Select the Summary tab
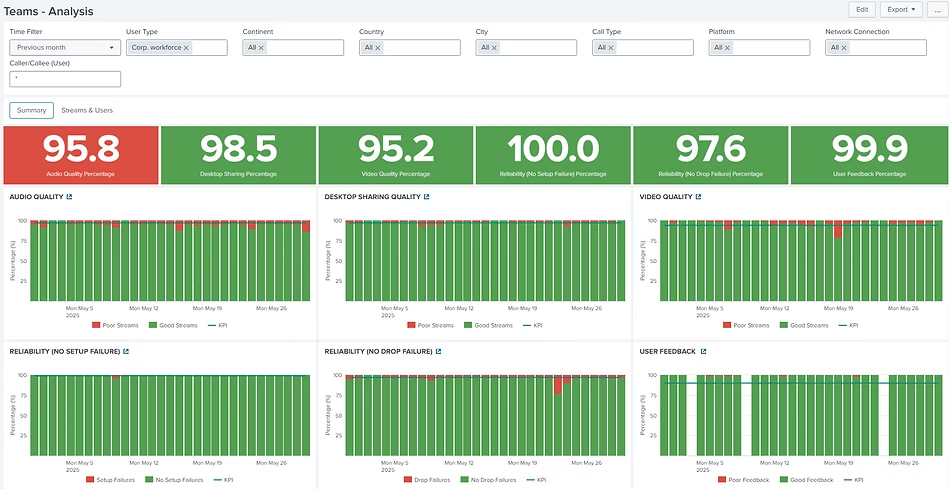 (x=29, y=110)
